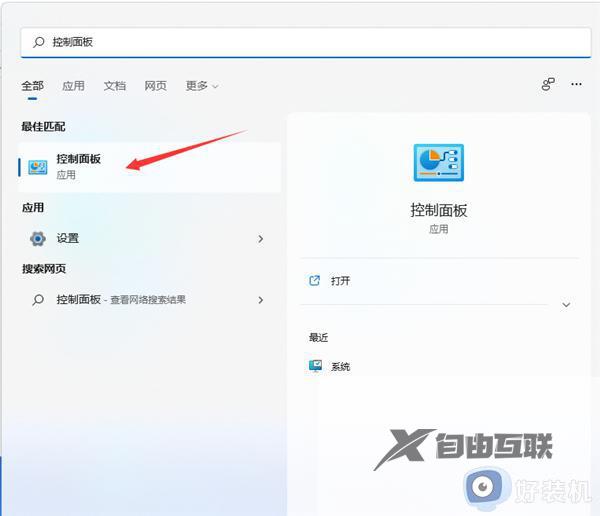Click the search box containing 控制面板
This screenshot has height=516, width=600.
point(305,42)
